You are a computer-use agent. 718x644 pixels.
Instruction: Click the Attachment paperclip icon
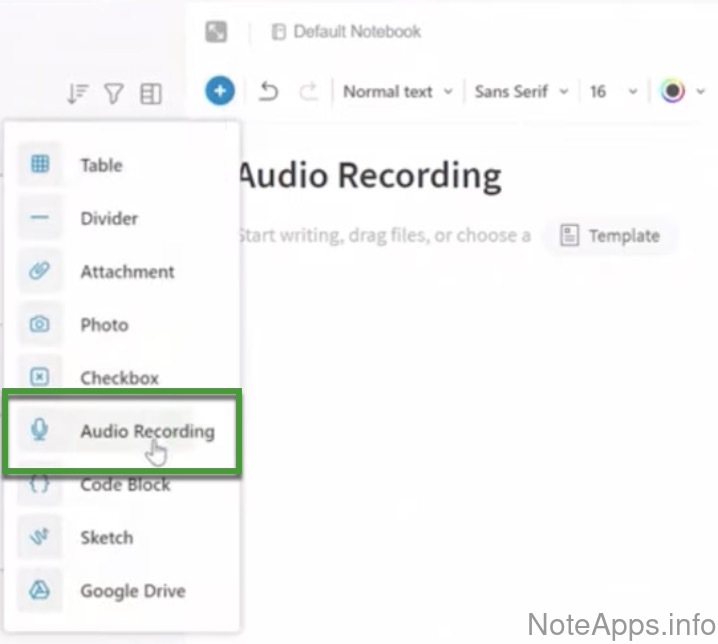(40, 271)
